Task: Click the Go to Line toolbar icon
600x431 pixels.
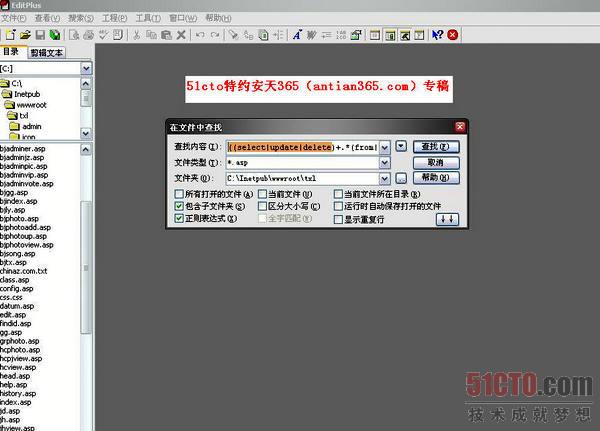Action: 278,35
